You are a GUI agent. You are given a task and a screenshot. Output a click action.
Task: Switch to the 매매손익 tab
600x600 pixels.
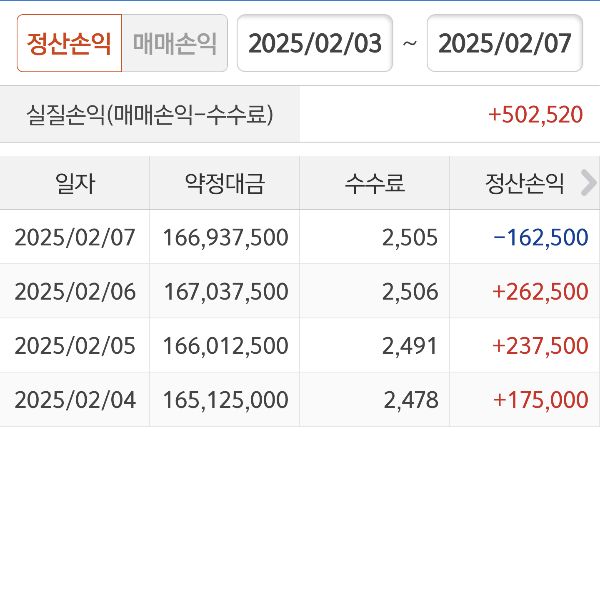(174, 44)
